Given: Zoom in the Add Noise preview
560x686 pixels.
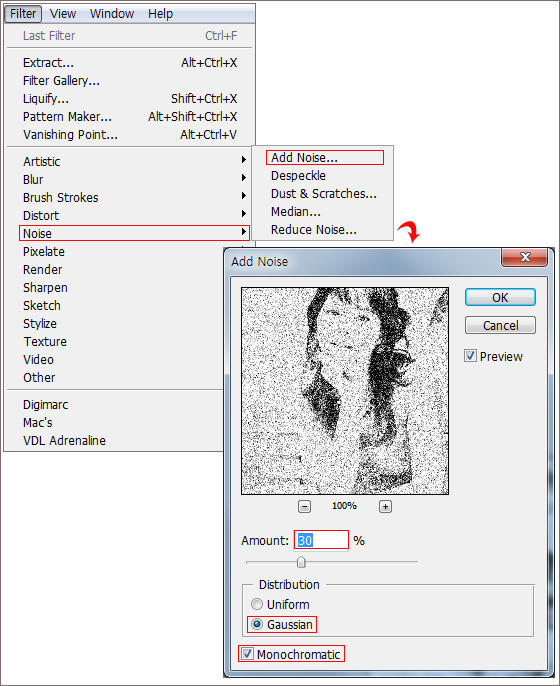Looking at the screenshot, I should pyautogui.click(x=385, y=507).
